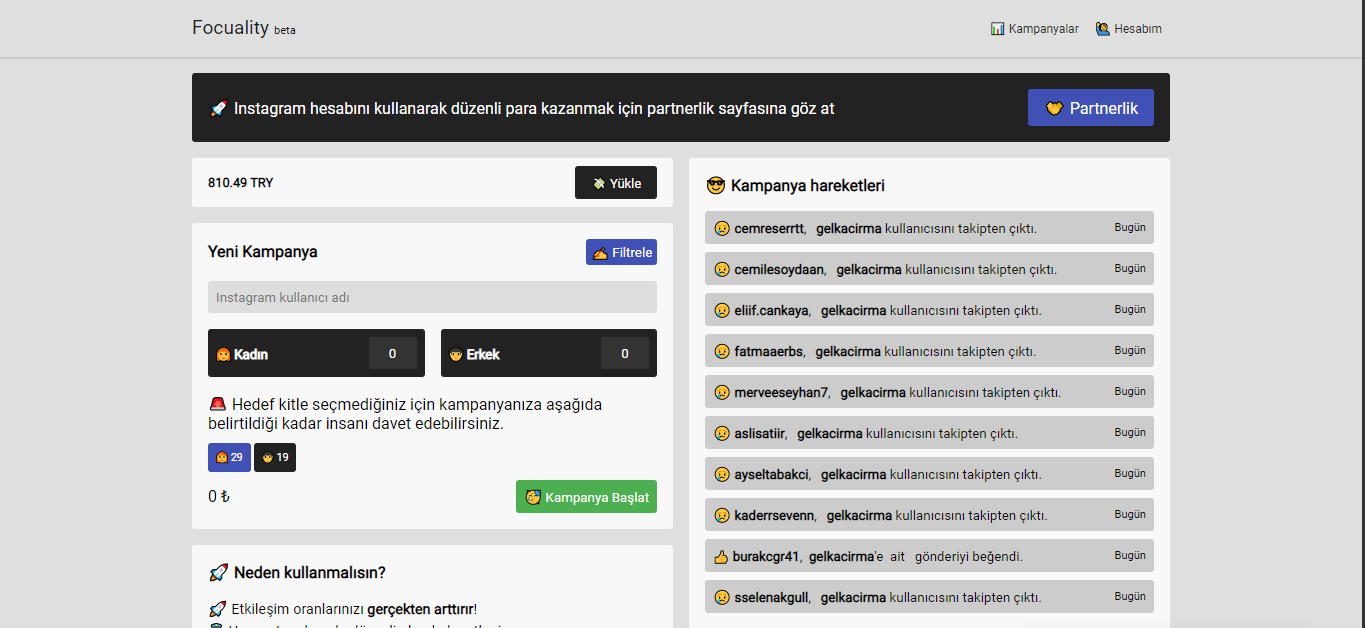The image size is (1365, 628).
Task: Click the Neden kullanmalısın? heading
Action: pos(310,573)
